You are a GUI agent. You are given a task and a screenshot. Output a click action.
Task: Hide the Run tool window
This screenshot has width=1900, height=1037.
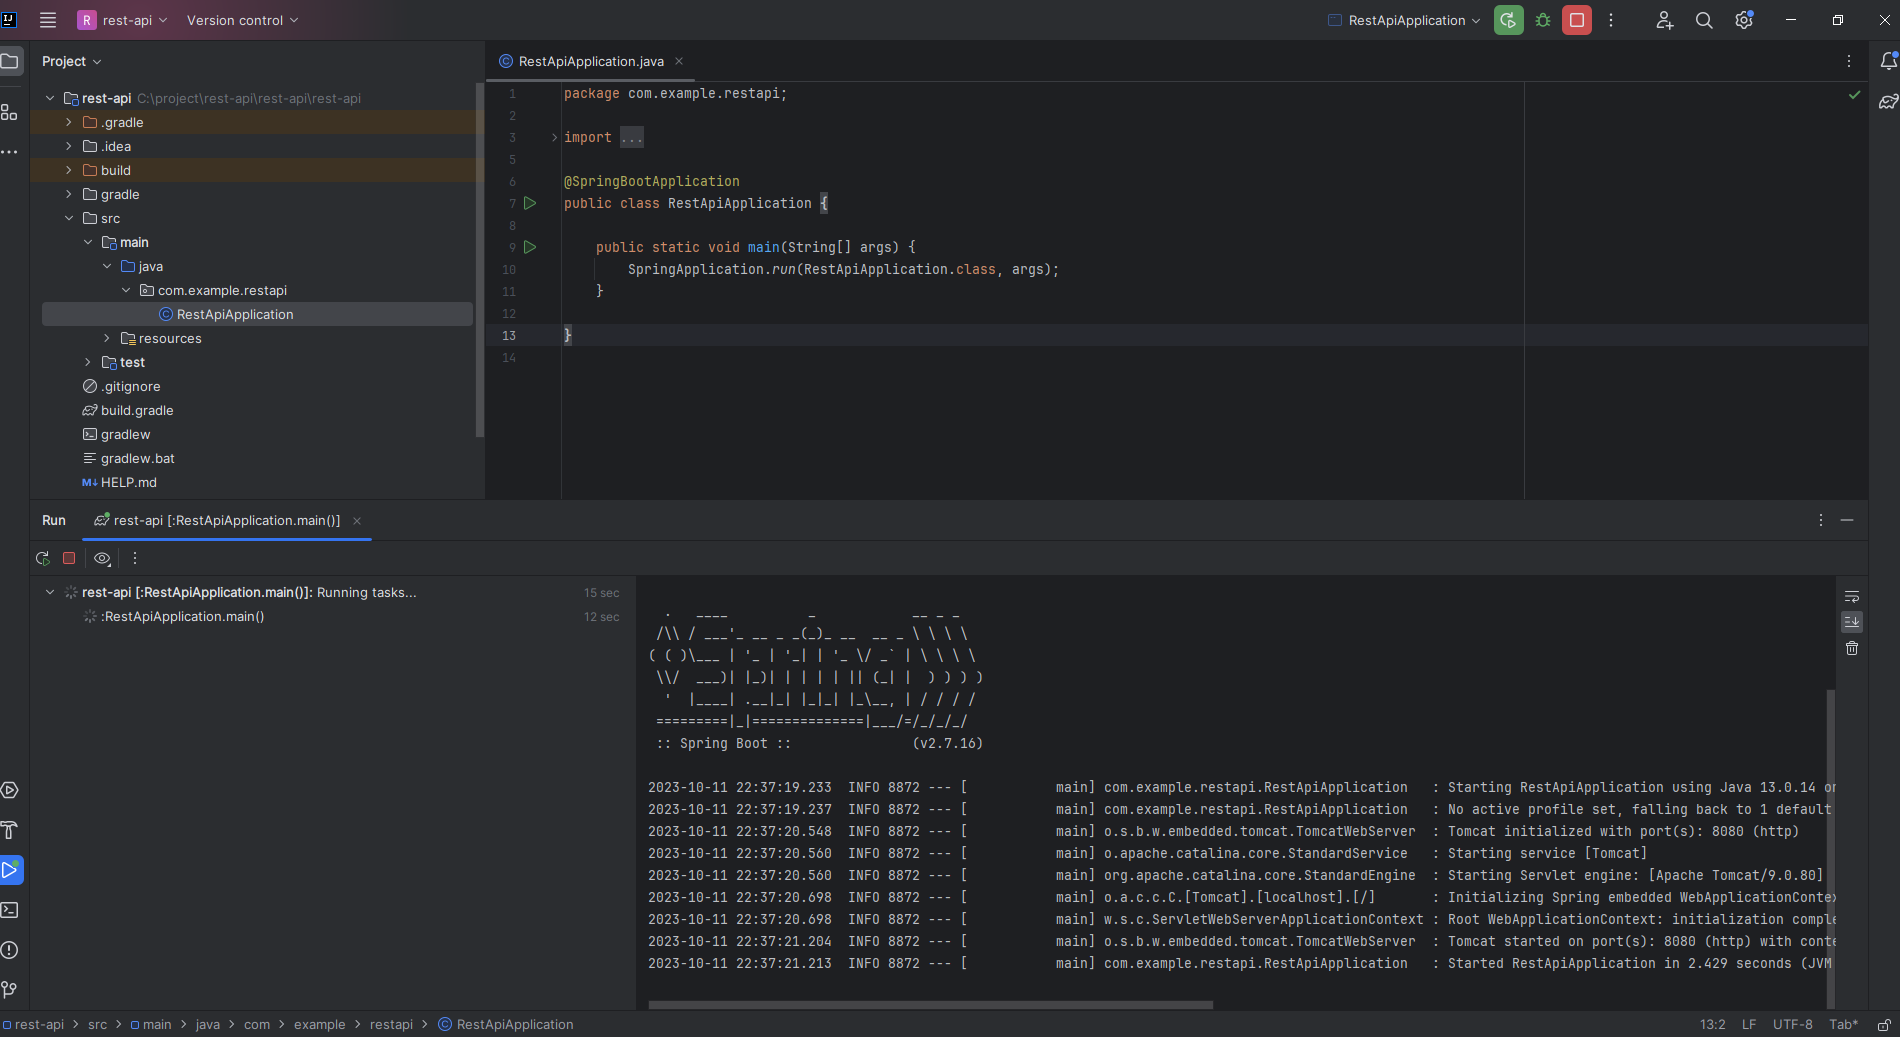(x=1847, y=520)
